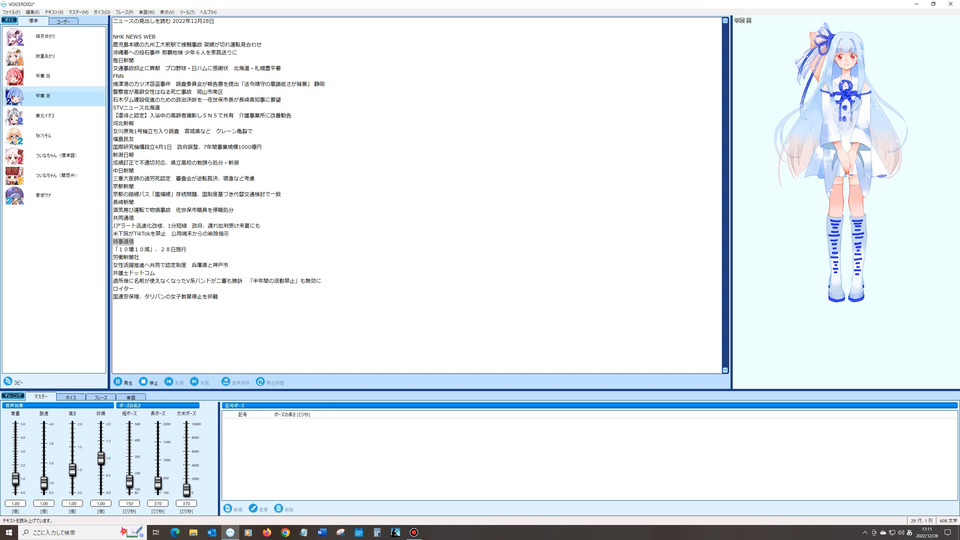Jump to start with 先頭 button
Viewport: 960px width, 540px height.
174,382
